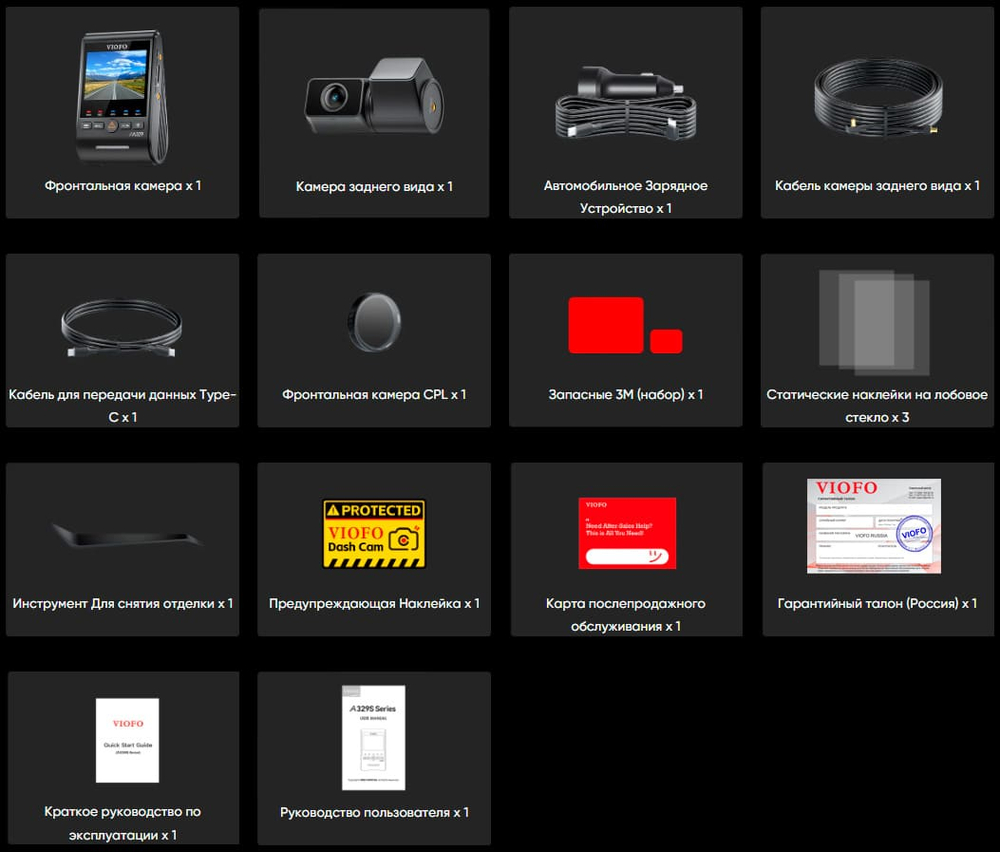The width and height of the screenshot is (1000, 852).
Task: Select 'Руководство пользователя x 1' caption
Action: [374, 812]
